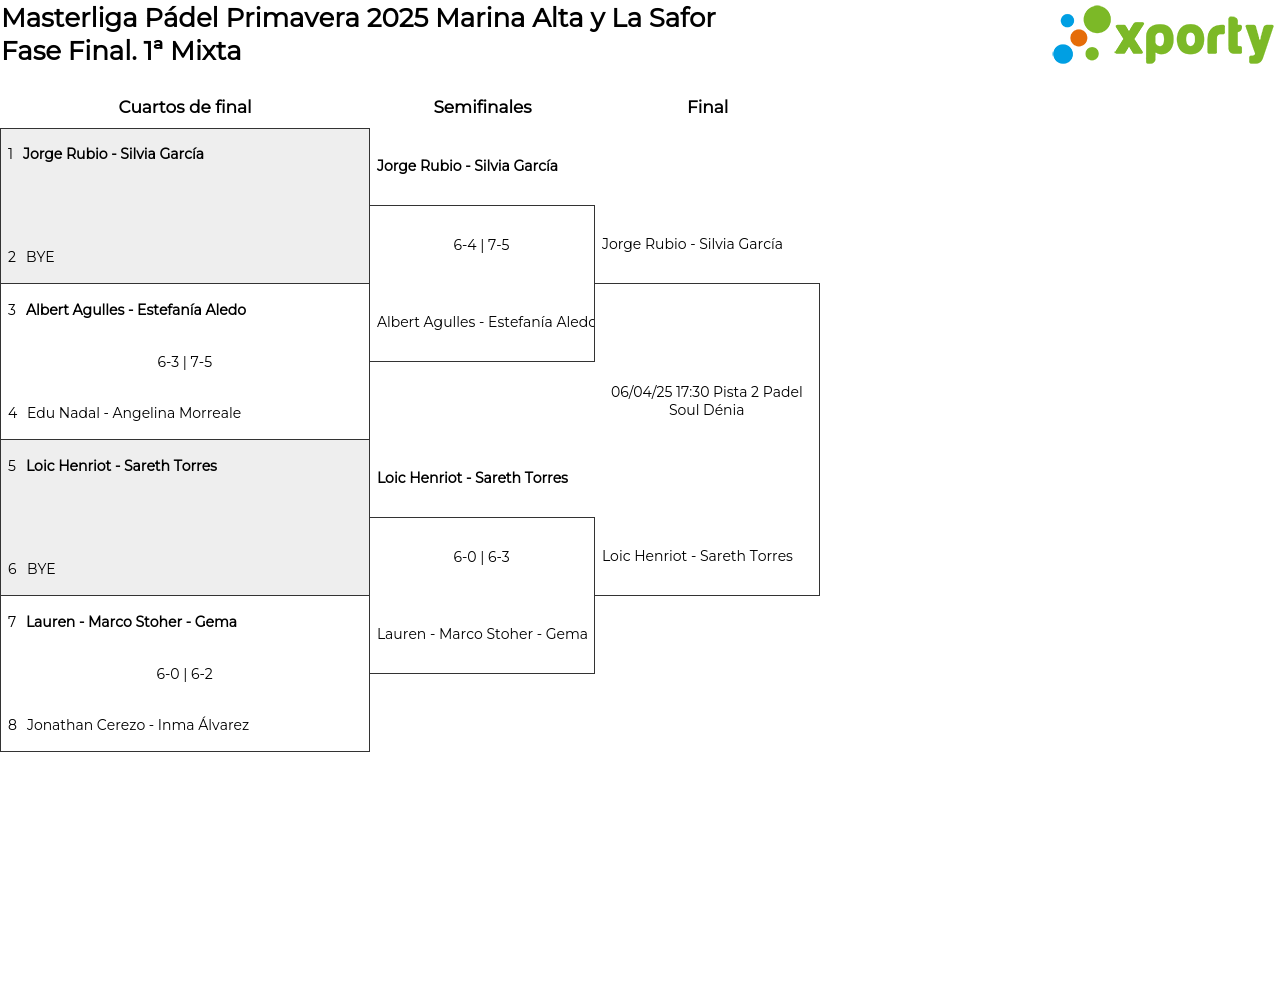
Task: Select Lauren - Marco Stoher - Gema in semifinals
Action: [482, 634]
